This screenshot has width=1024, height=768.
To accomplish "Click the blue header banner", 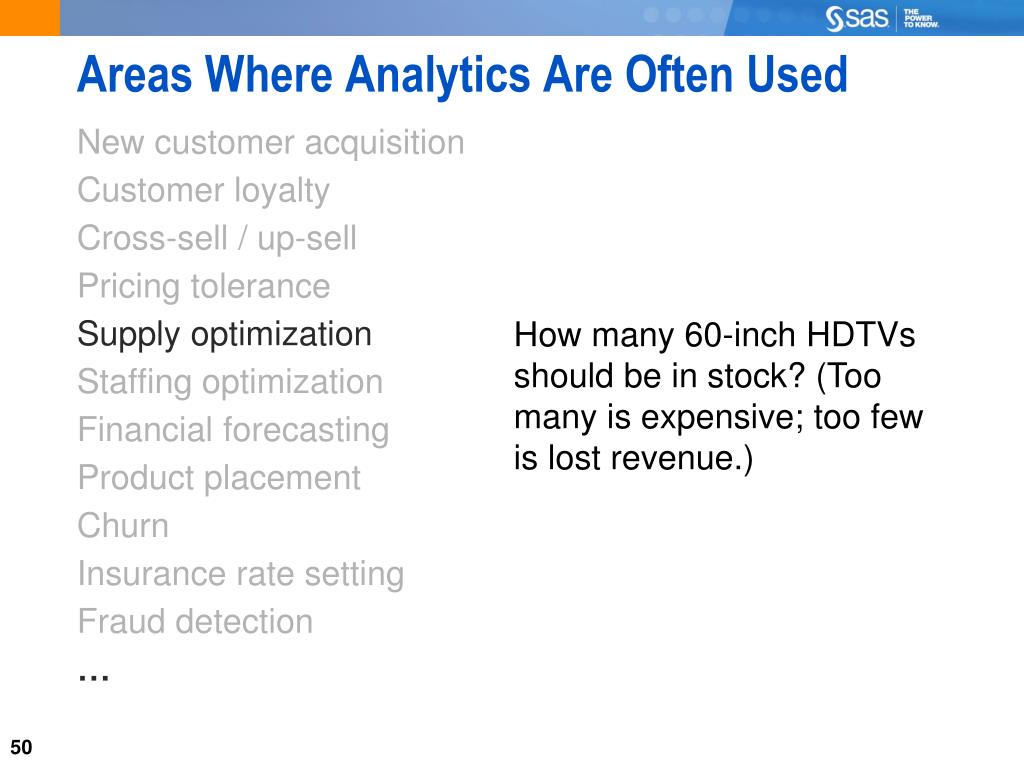I will click(x=542, y=18).
